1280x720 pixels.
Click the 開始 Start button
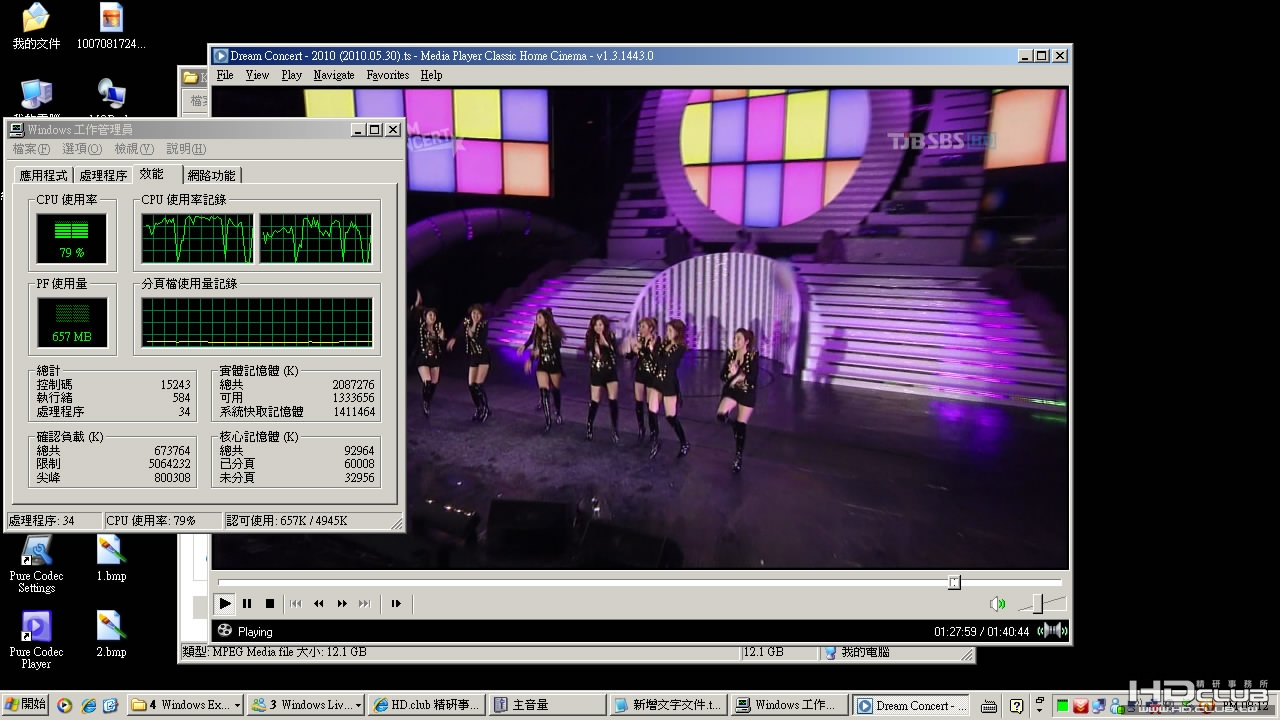pyautogui.click(x=25, y=704)
